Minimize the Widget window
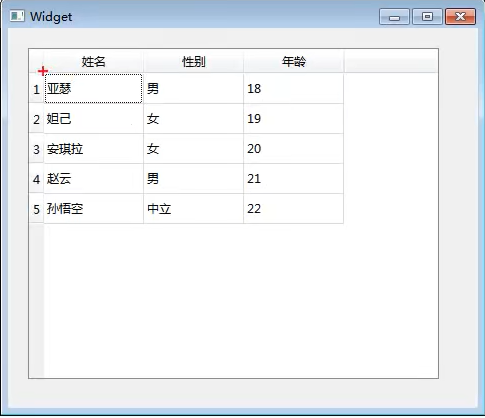This screenshot has height=418, width=485. (394, 17)
